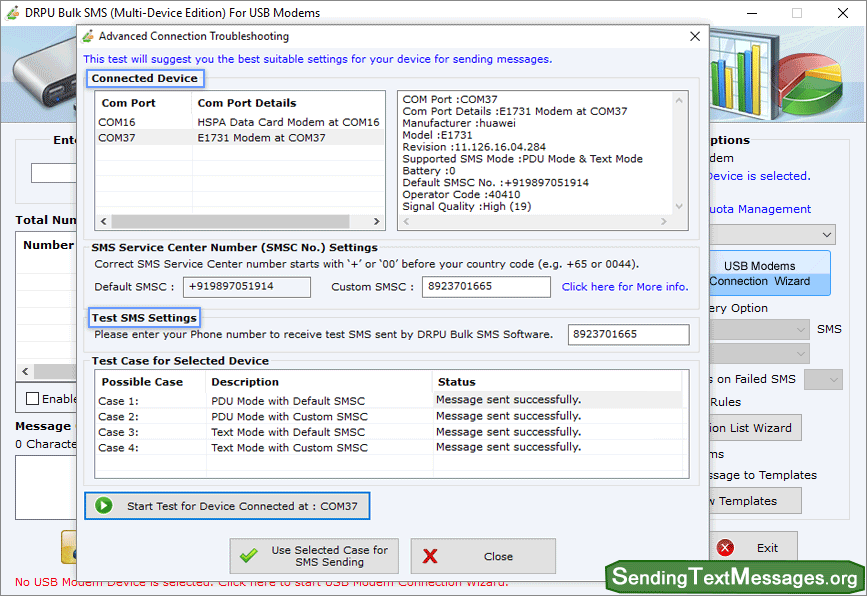Viewport: 867px width, 596px height.
Task: Minimize the DRPU Bulk SMS main window
Action: (x=751, y=13)
